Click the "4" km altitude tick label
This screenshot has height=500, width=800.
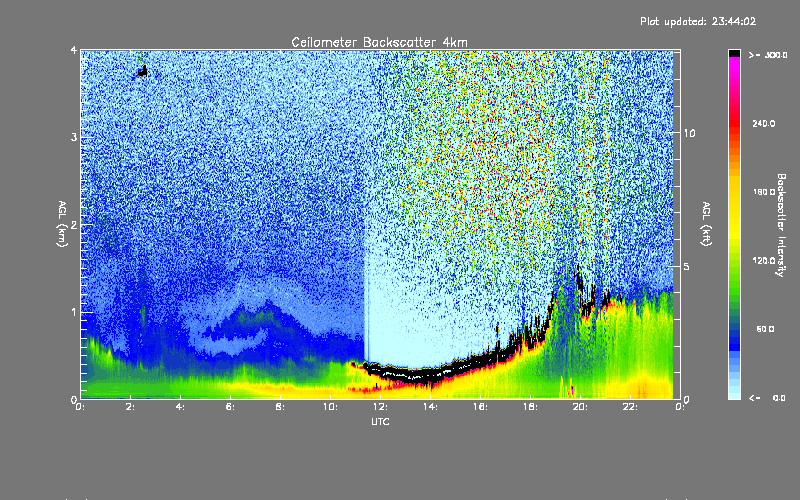click(x=74, y=51)
